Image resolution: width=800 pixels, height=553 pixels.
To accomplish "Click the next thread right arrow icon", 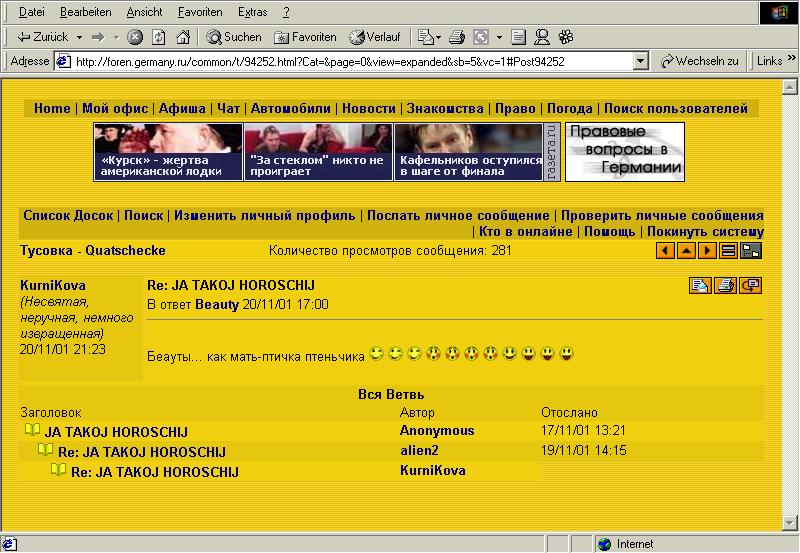I will pos(708,251).
